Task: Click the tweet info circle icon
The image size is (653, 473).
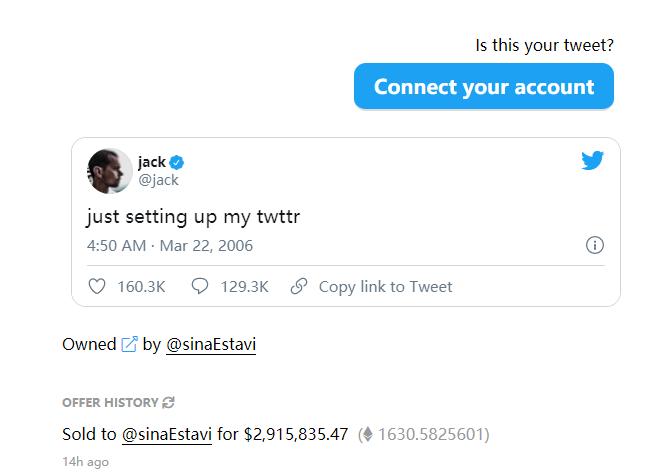Action: [594, 245]
